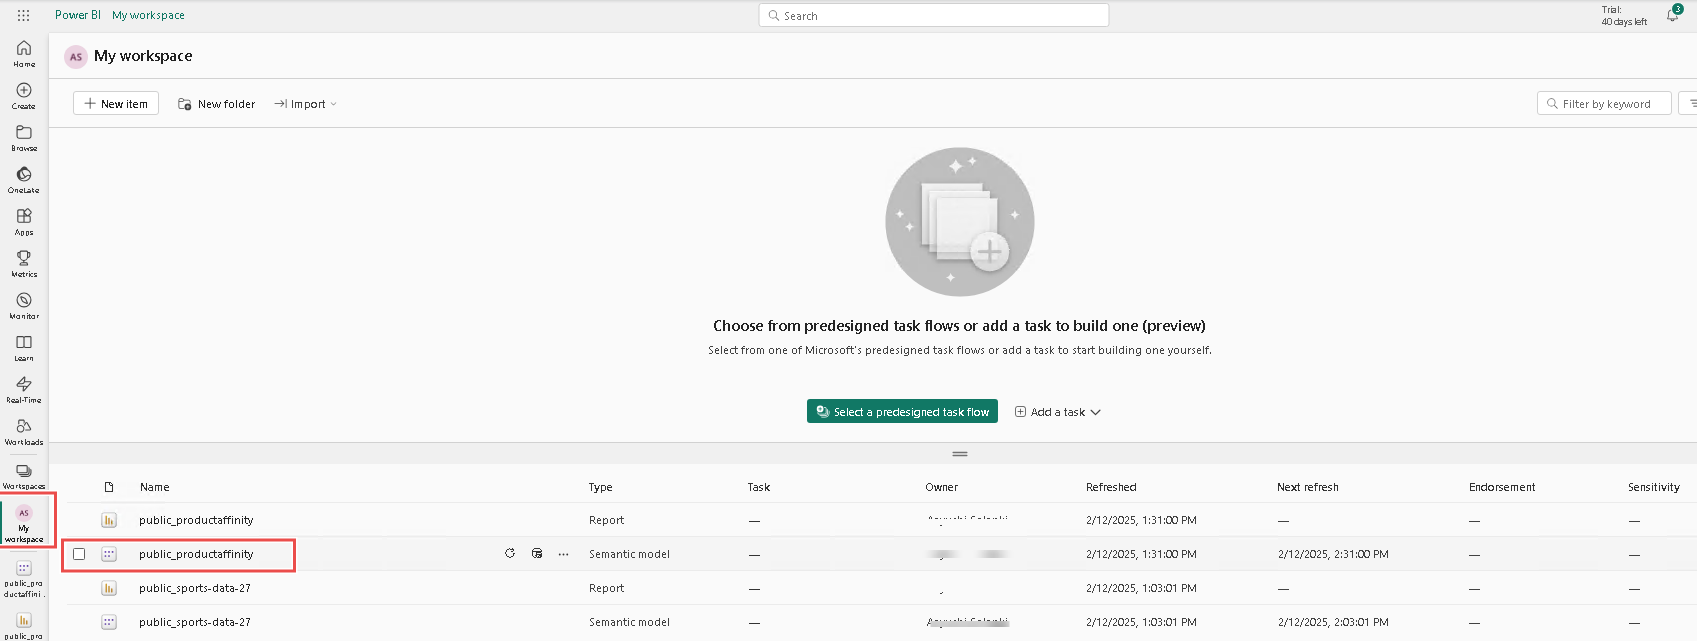Open the public_productaffinity semantic model
This screenshot has width=1697, height=641.
point(196,554)
